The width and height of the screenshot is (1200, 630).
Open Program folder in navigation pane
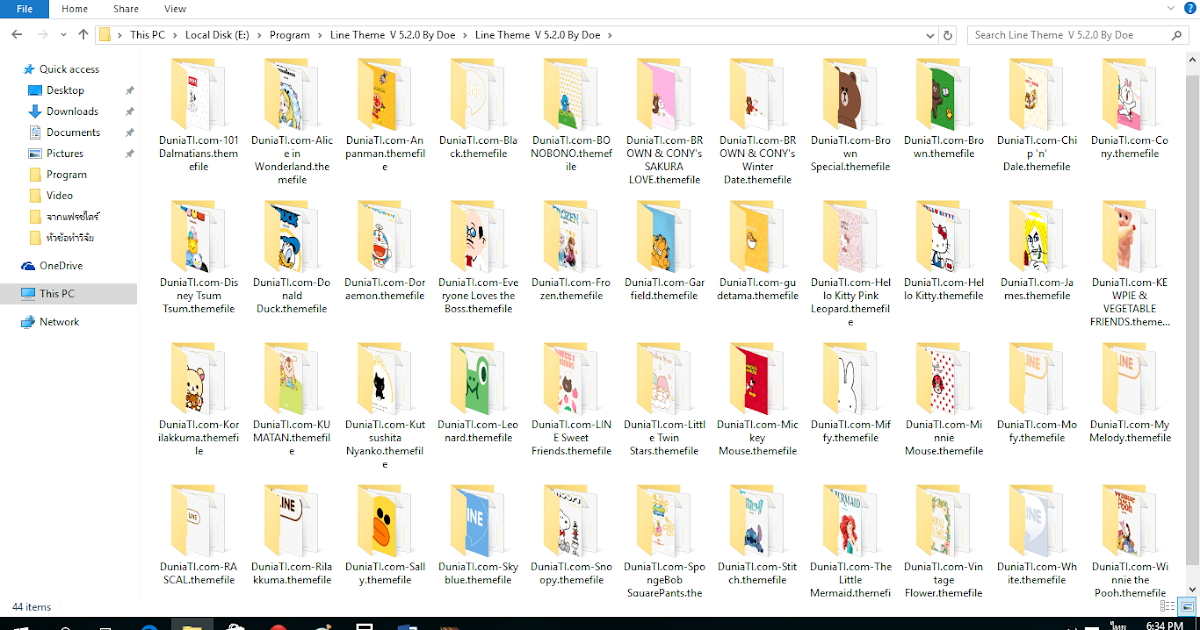(x=66, y=174)
